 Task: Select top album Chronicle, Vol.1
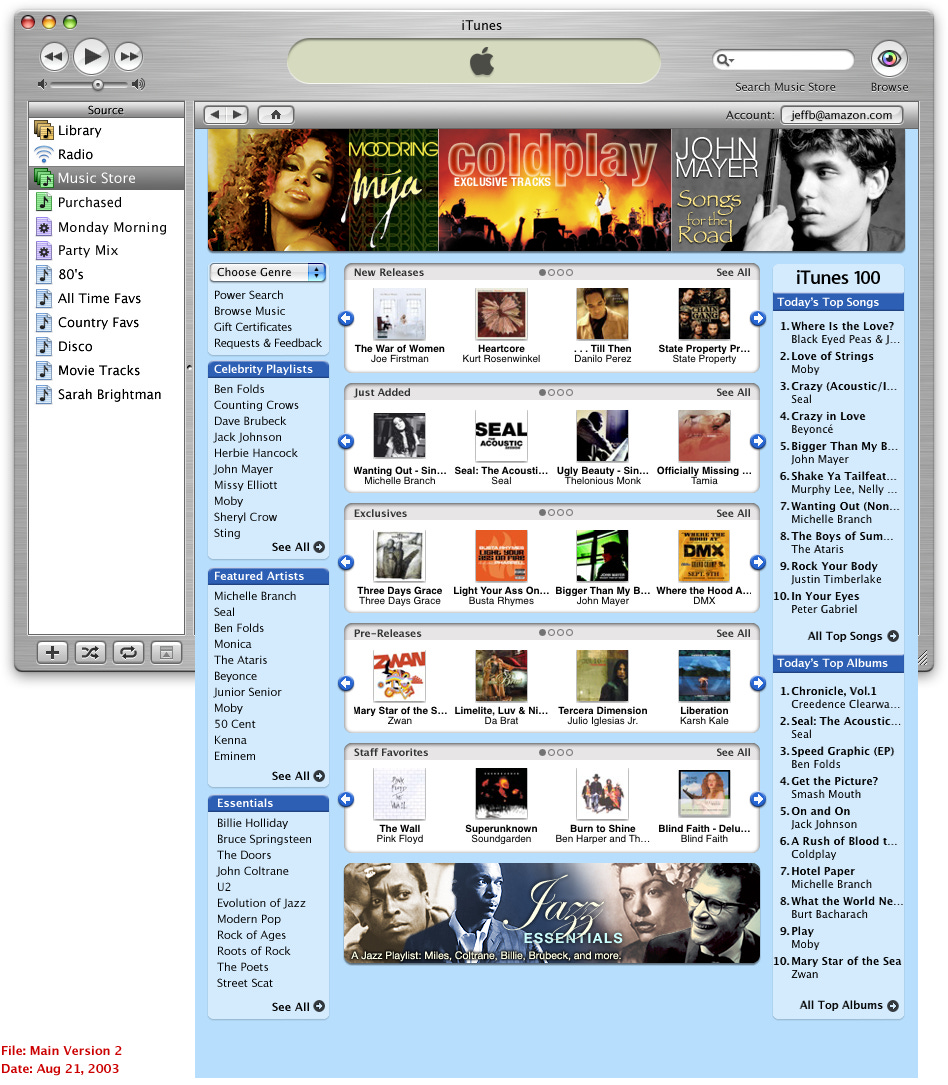pos(833,691)
